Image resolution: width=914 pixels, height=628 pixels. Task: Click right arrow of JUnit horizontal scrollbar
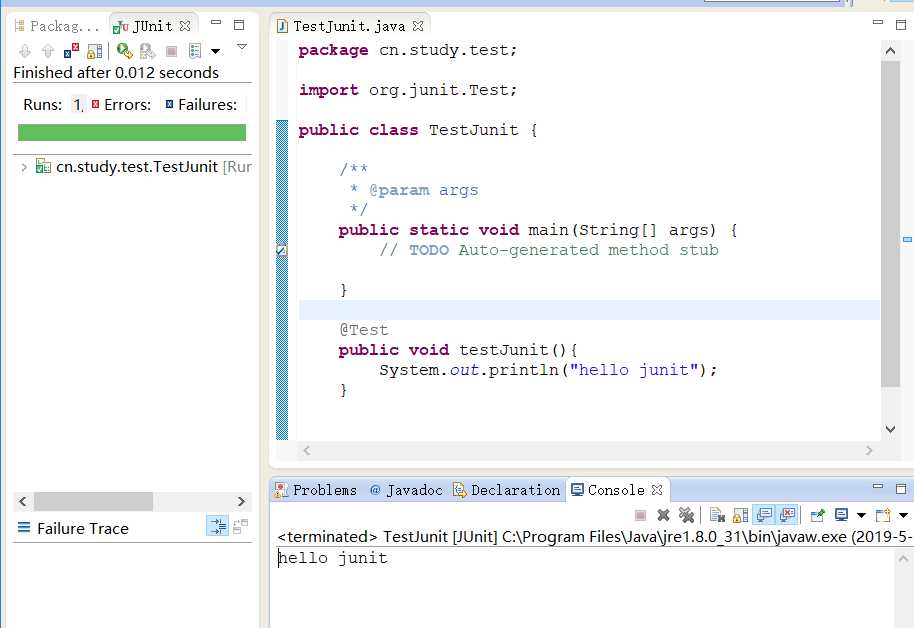tap(241, 501)
